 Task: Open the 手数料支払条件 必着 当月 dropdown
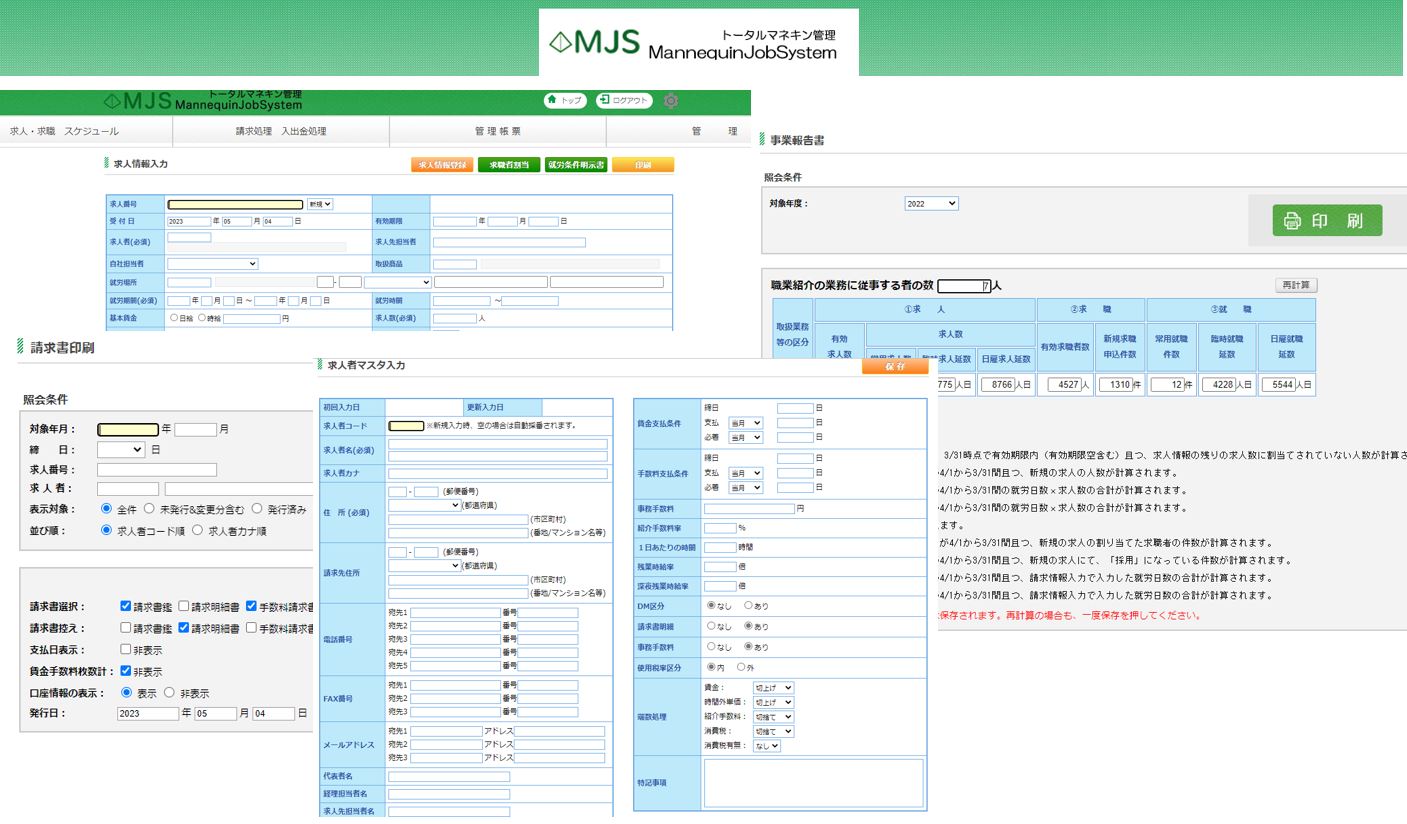pos(746,487)
